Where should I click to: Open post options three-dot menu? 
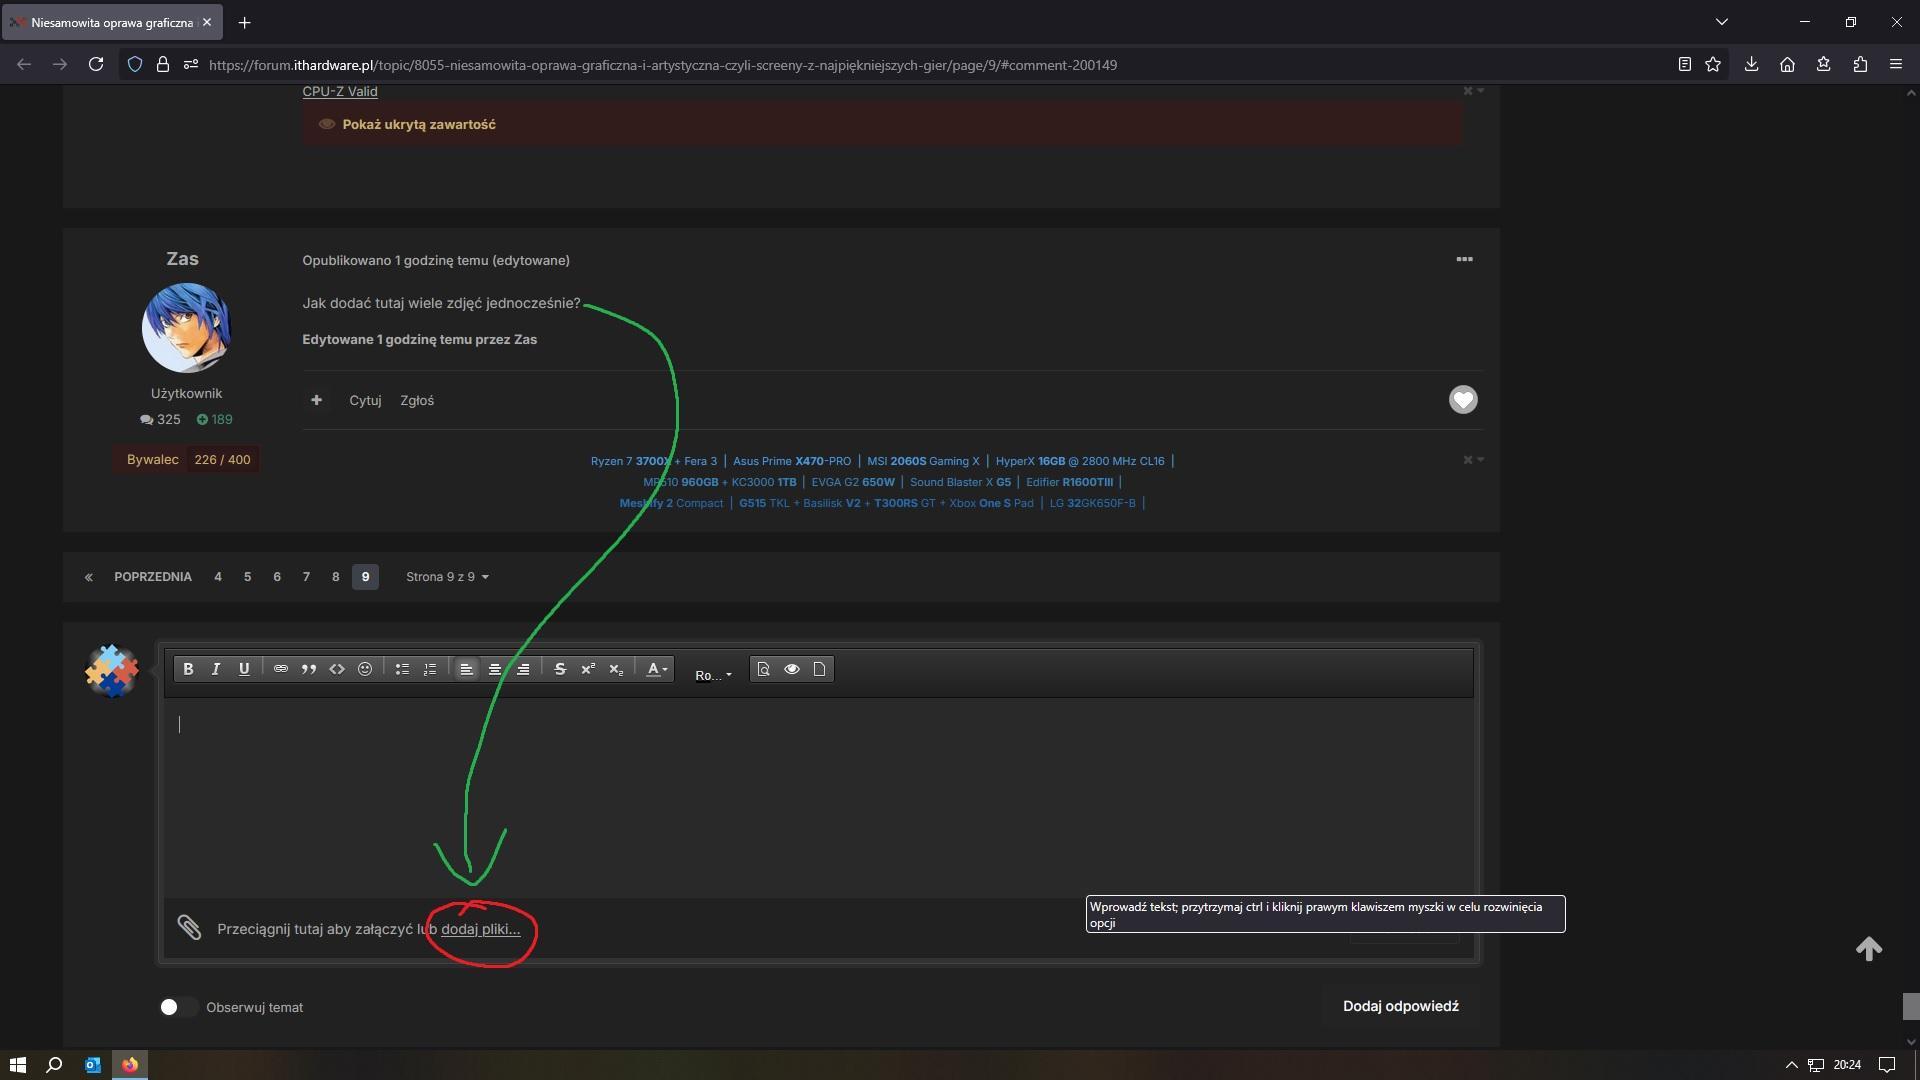click(x=1464, y=260)
